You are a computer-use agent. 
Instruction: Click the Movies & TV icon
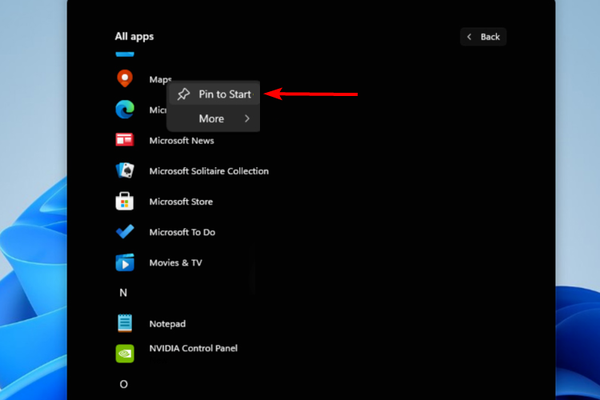(125, 263)
